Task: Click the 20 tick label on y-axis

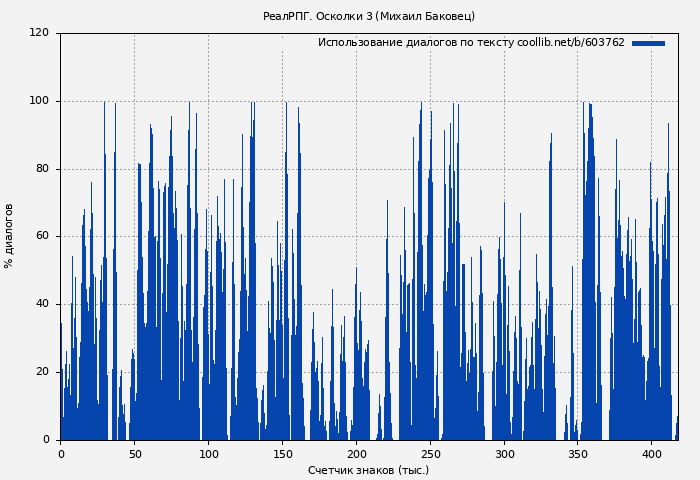Action: (42, 372)
